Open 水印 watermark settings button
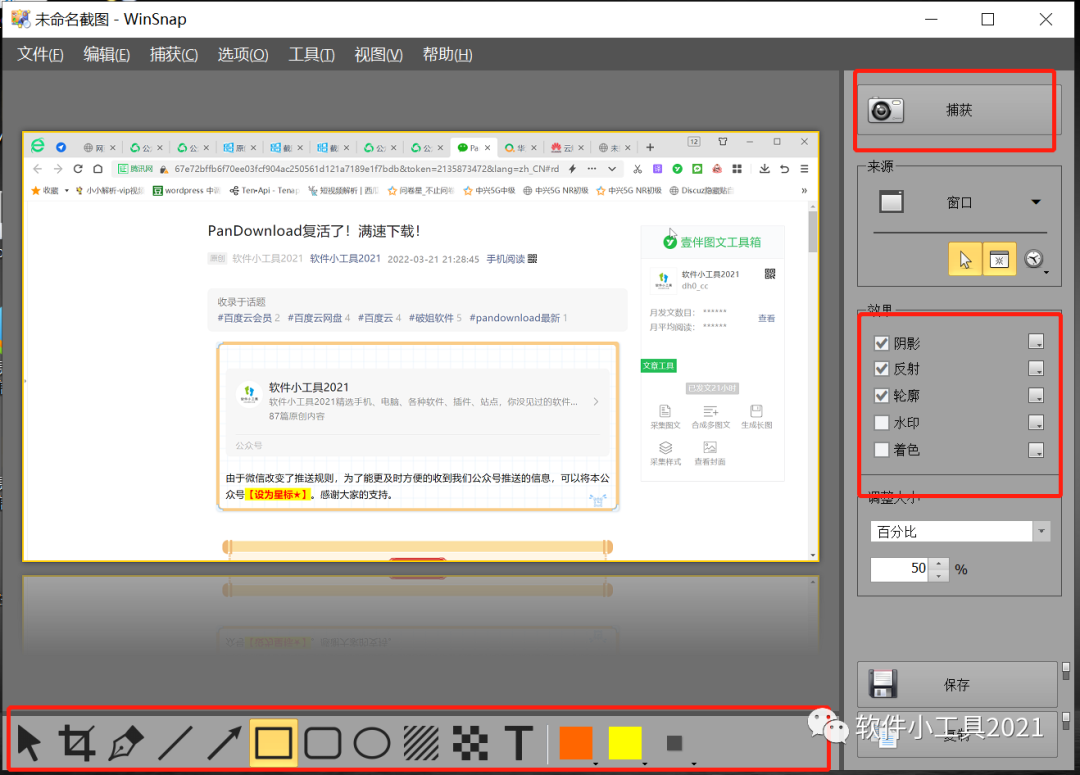This screenshot has height=775, width=1080. coord(1035,422)
